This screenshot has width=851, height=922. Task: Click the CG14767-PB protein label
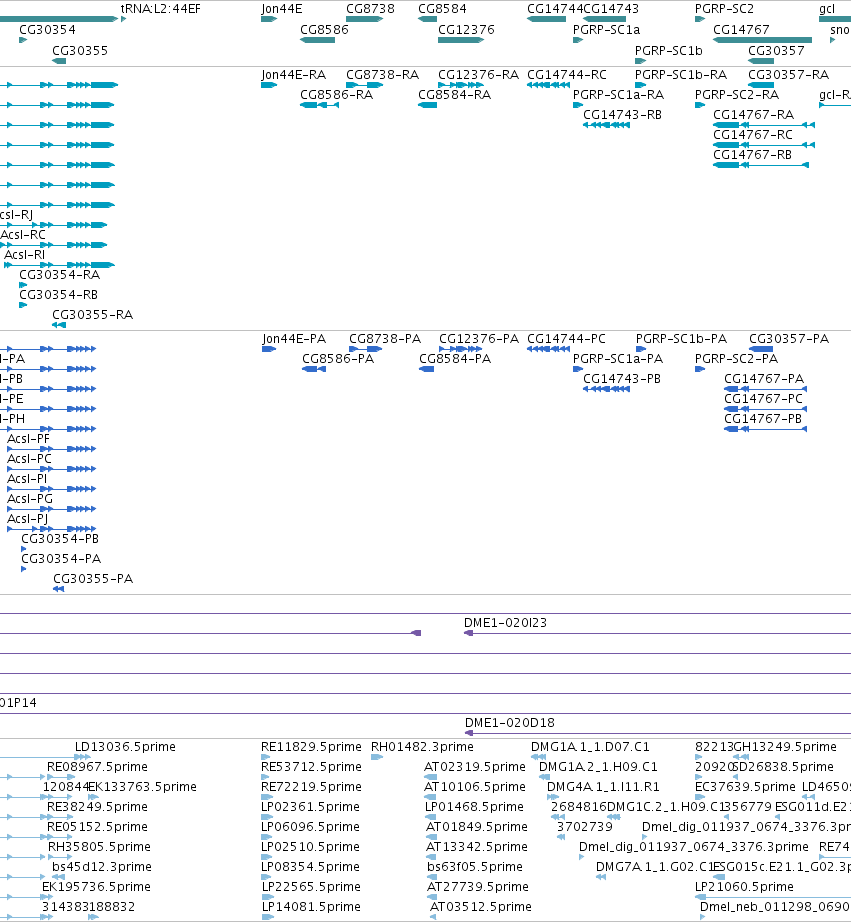tap(763, 419)
